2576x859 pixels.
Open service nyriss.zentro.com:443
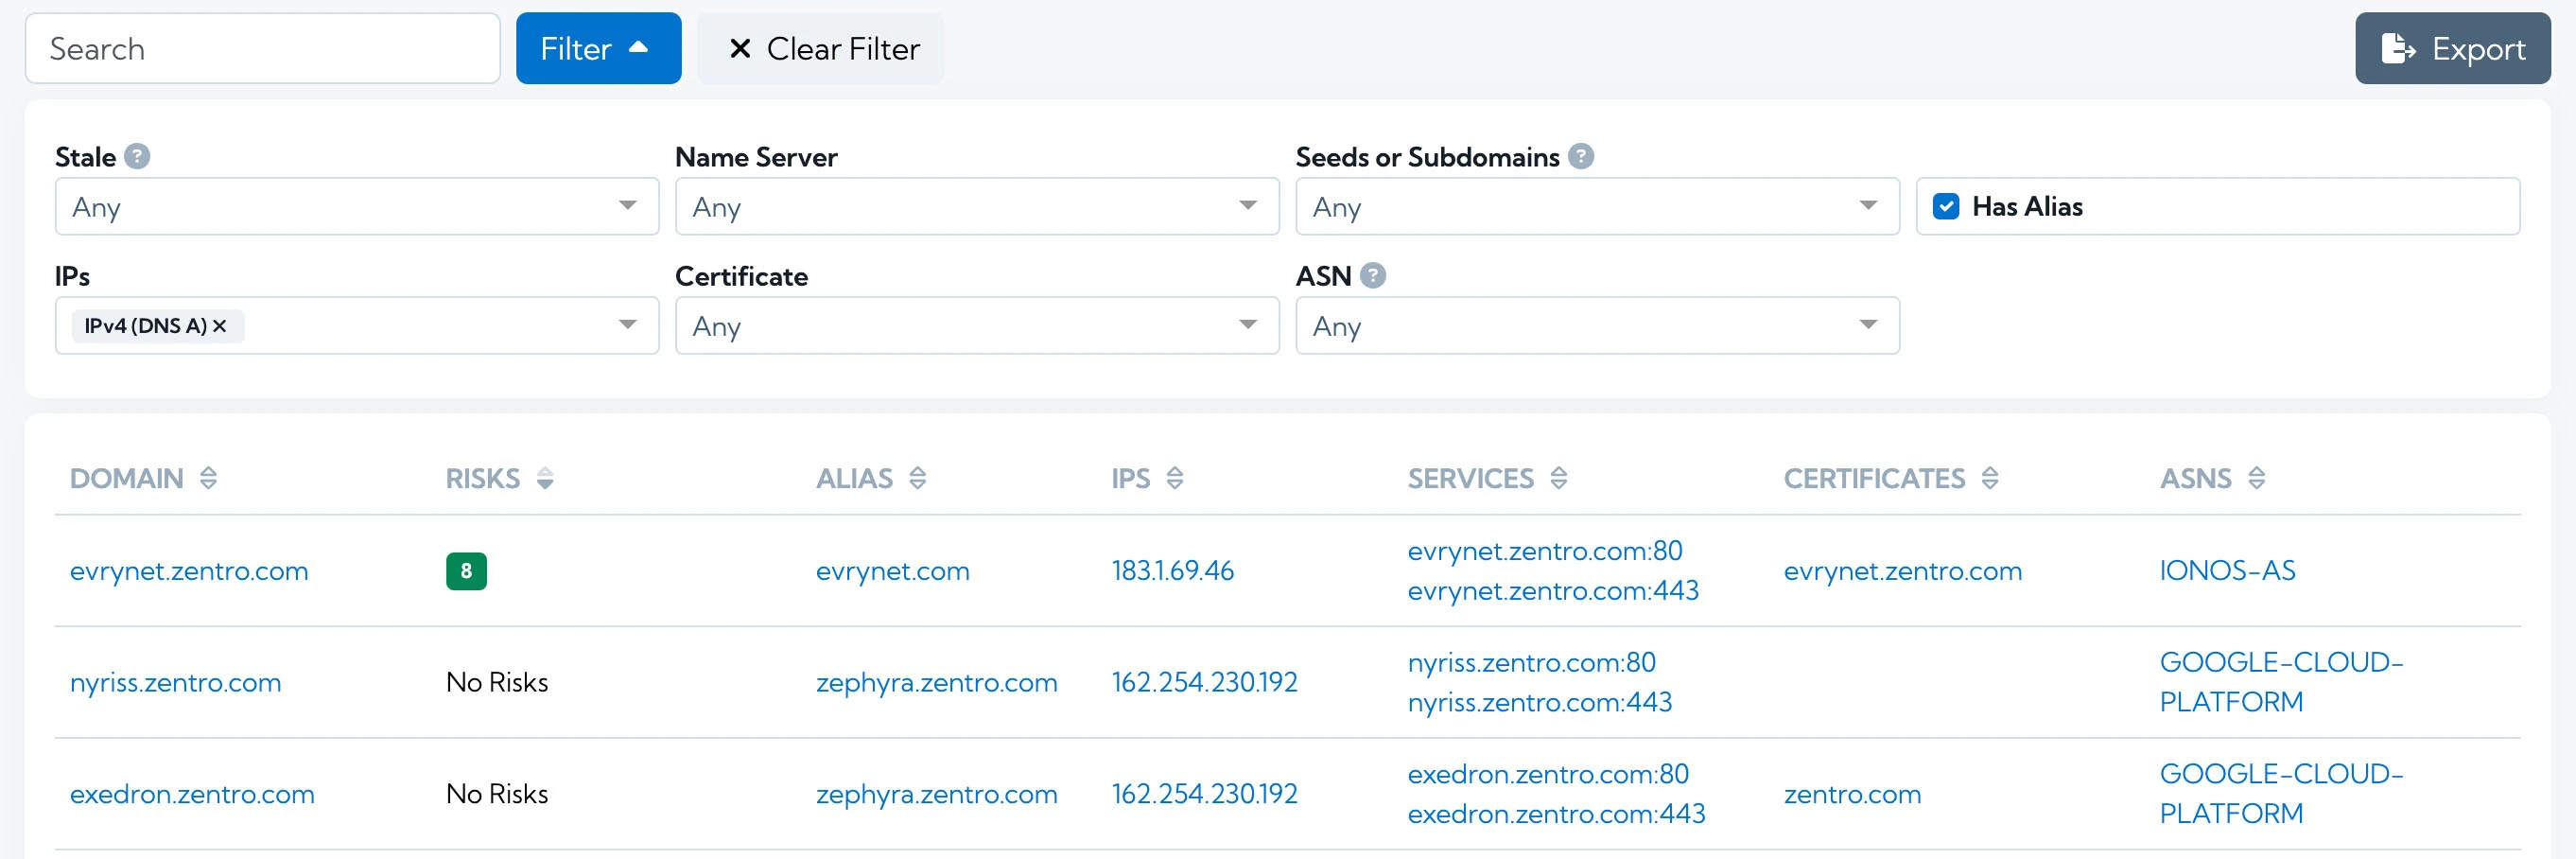1540,703
